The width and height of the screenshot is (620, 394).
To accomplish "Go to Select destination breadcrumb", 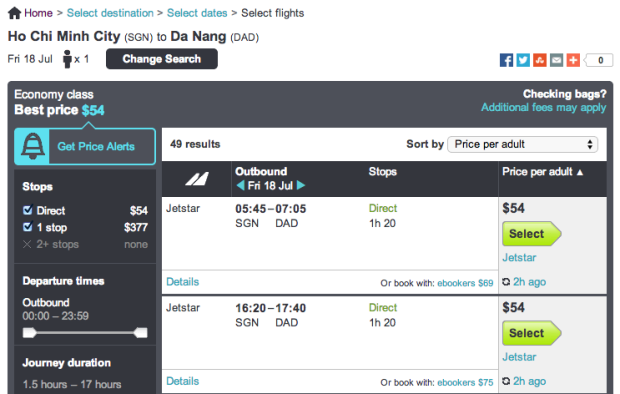I will pos(110,13).
